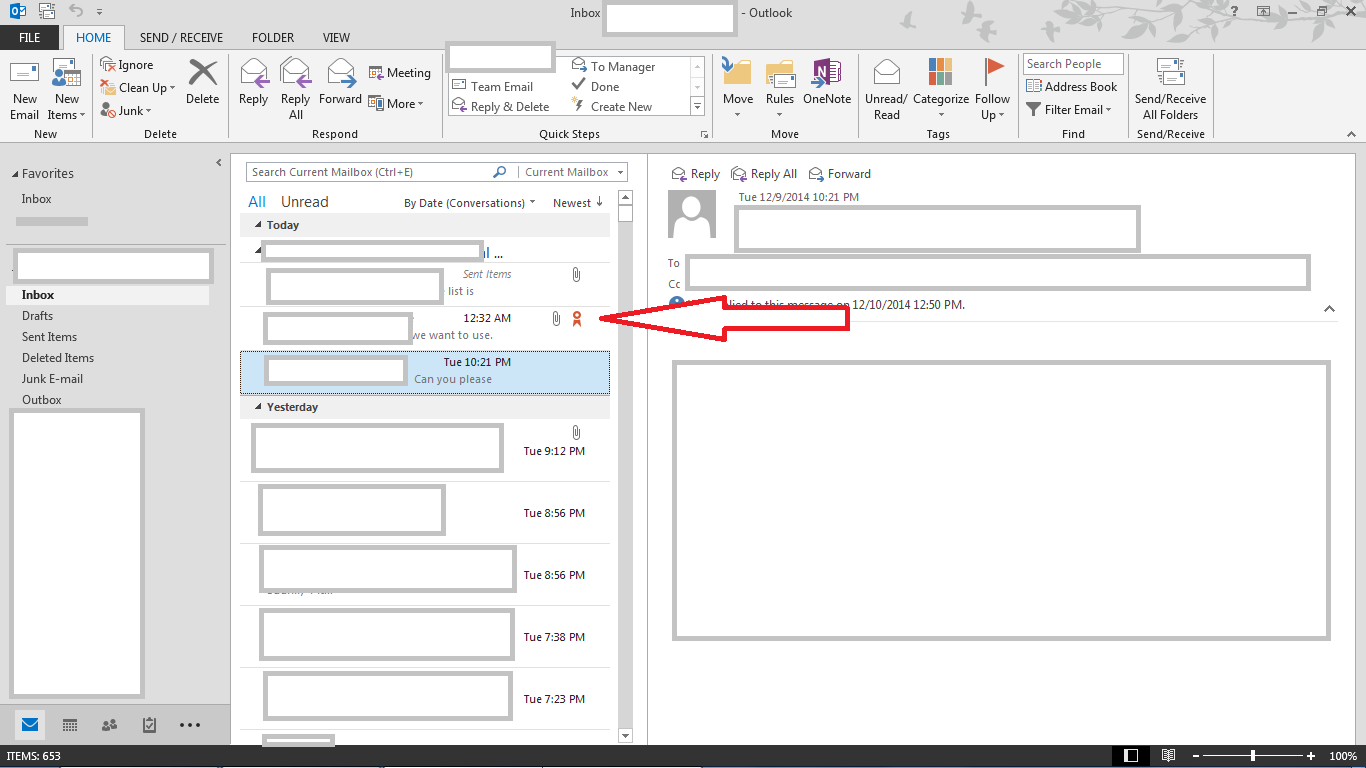Image resolution: width=1366 pixels, height=768 pixels.
Task: Switch to the SEND / RECEIVE tab
Action: tap(182, 38)
